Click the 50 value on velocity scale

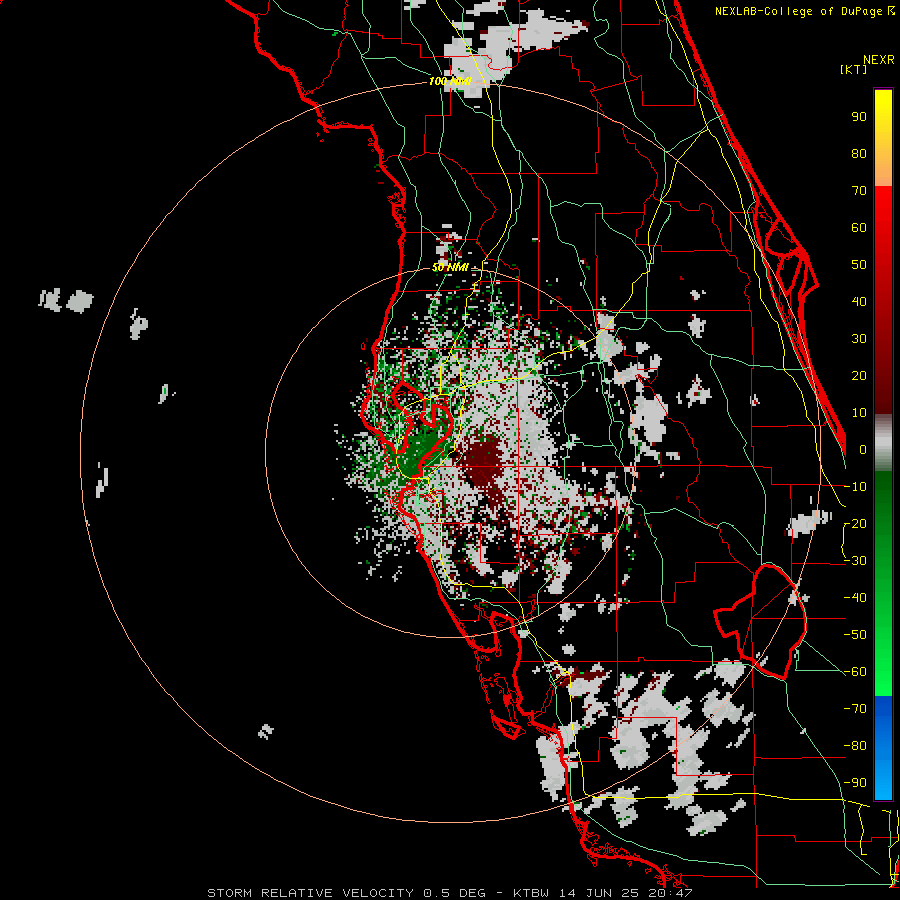click(859, 265)
